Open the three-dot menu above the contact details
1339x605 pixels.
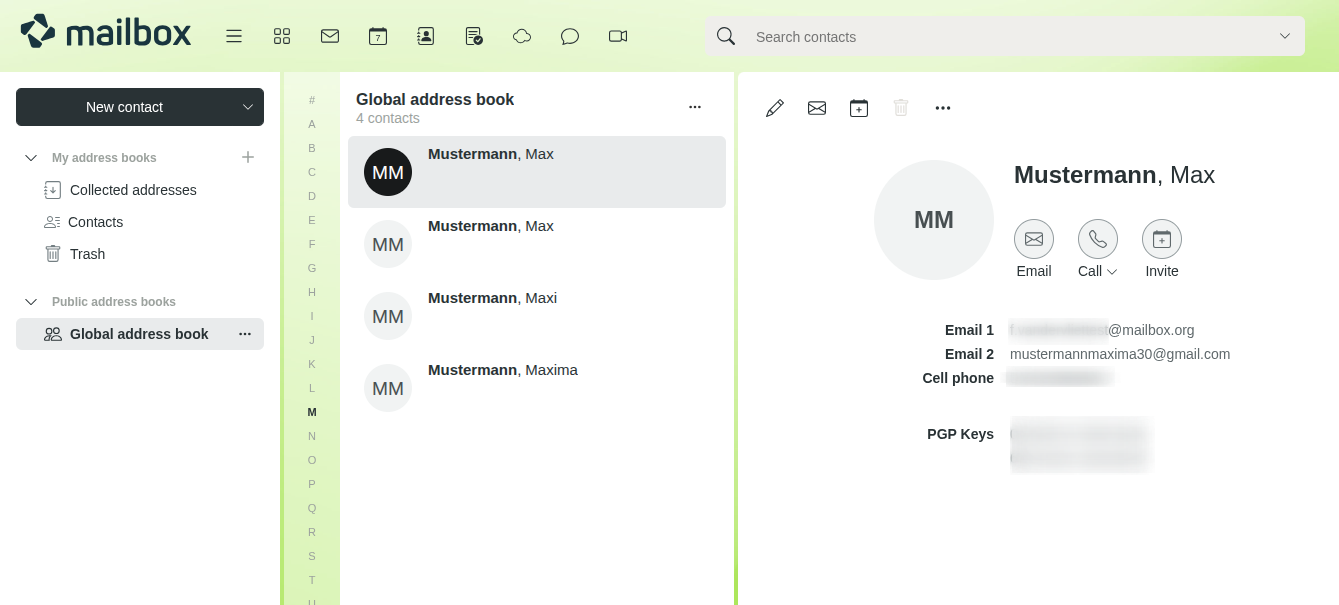pos(943,107)
